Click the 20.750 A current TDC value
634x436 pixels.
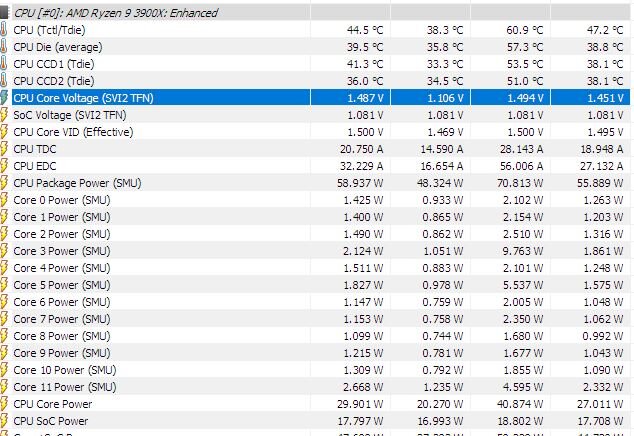[361, 149]
